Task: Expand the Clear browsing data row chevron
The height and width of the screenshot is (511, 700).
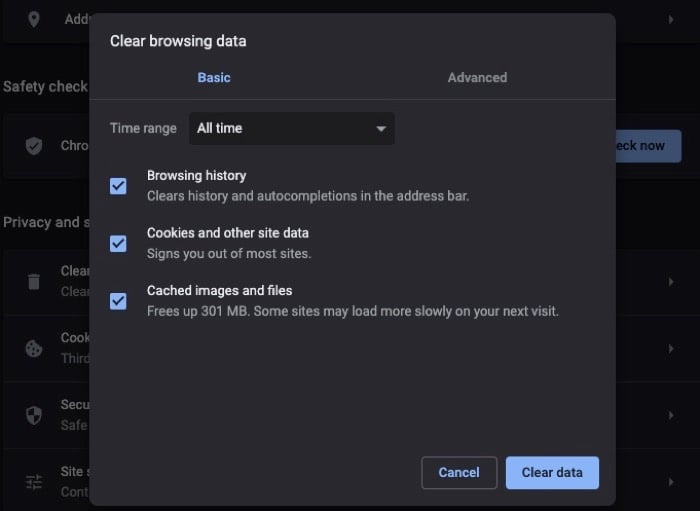Action: tap(671, 282)
